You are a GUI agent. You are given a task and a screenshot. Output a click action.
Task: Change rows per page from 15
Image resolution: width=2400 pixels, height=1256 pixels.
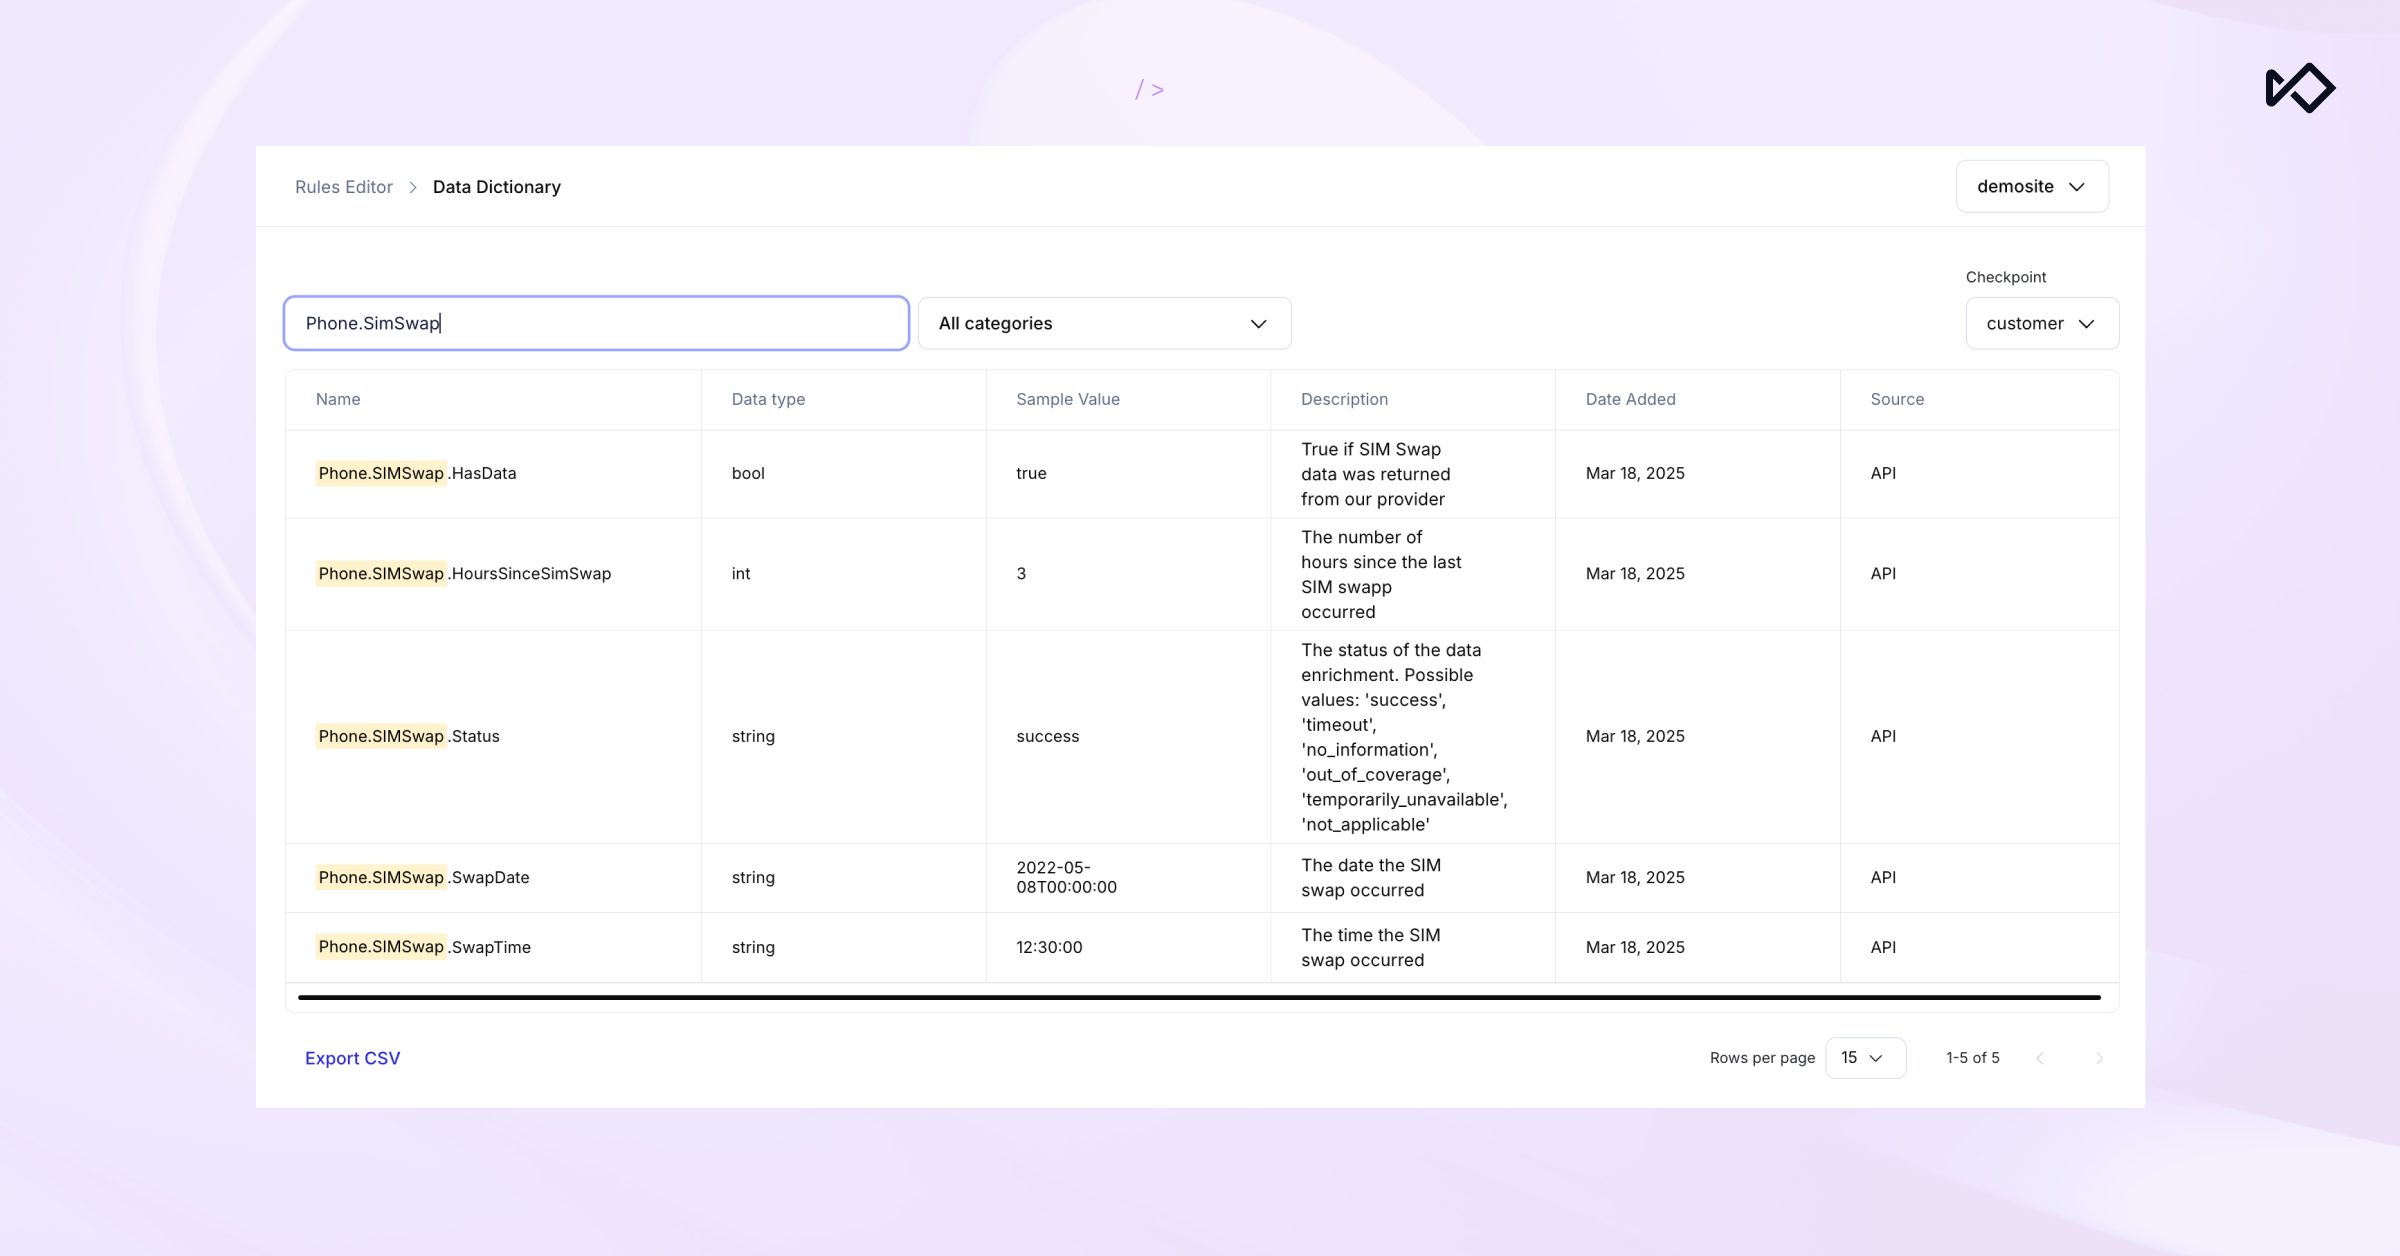tap(1865, 1058)
